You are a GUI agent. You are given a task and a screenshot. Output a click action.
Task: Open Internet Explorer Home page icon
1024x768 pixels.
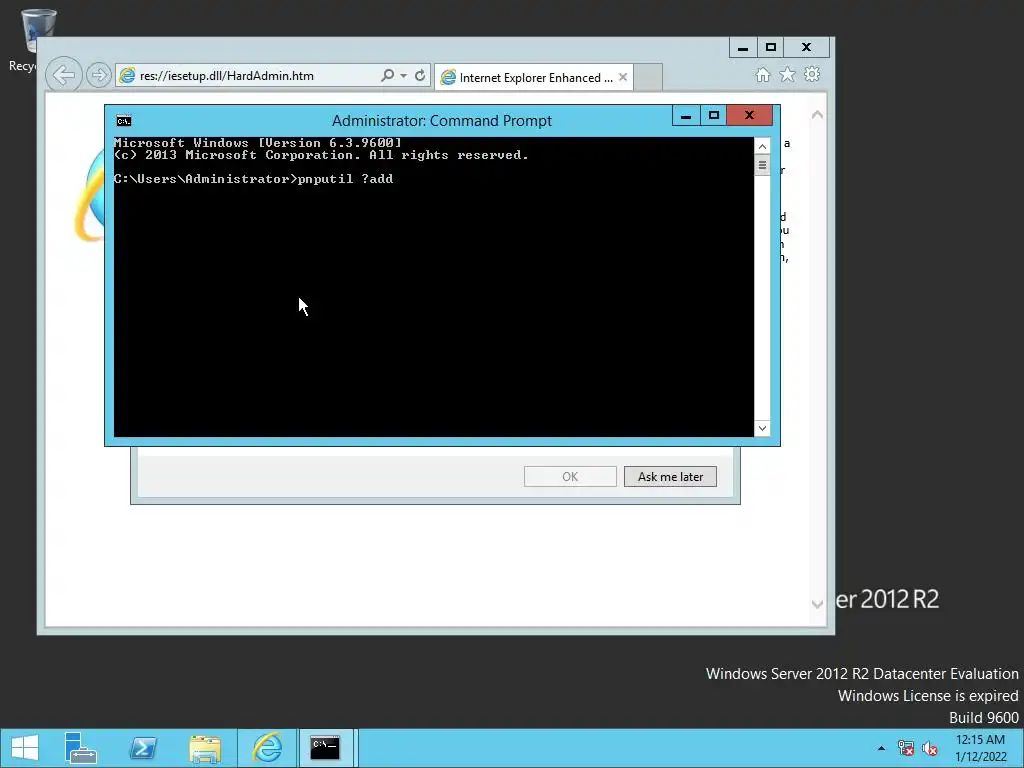tap(763, 75)
